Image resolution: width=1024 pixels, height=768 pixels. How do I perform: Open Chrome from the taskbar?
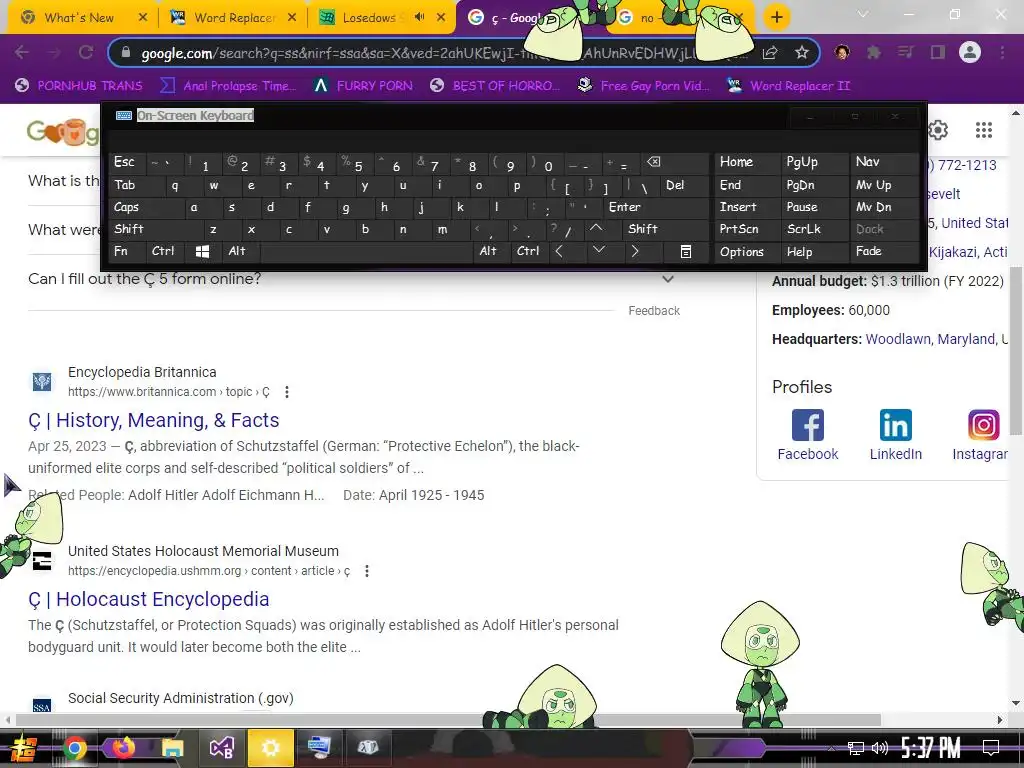point(75,748)
